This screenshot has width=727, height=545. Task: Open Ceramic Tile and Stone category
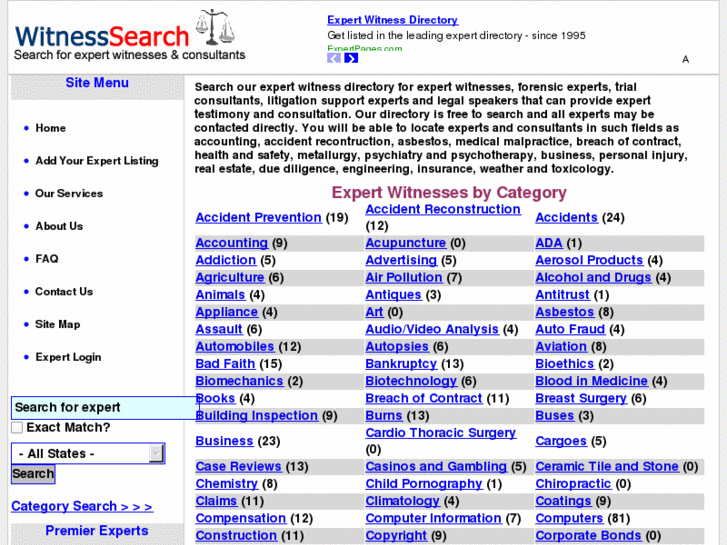[x=607, y=466]
